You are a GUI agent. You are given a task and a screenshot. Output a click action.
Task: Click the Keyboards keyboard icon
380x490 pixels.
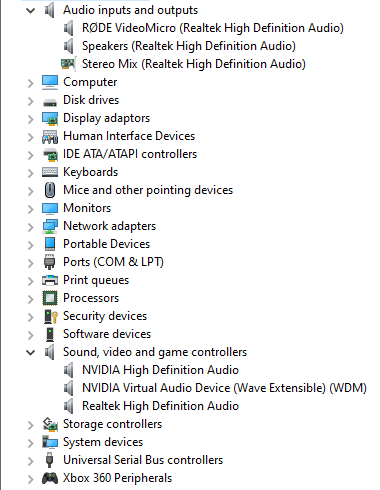(x=50, y=172)
